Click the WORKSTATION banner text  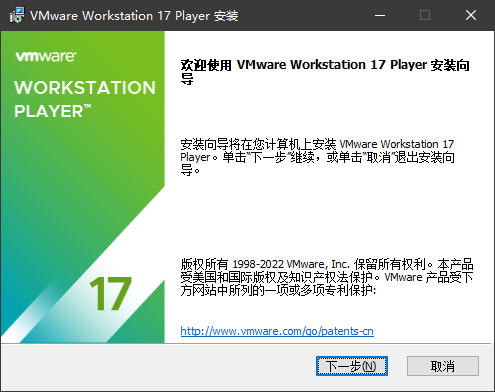pos(85,88)
